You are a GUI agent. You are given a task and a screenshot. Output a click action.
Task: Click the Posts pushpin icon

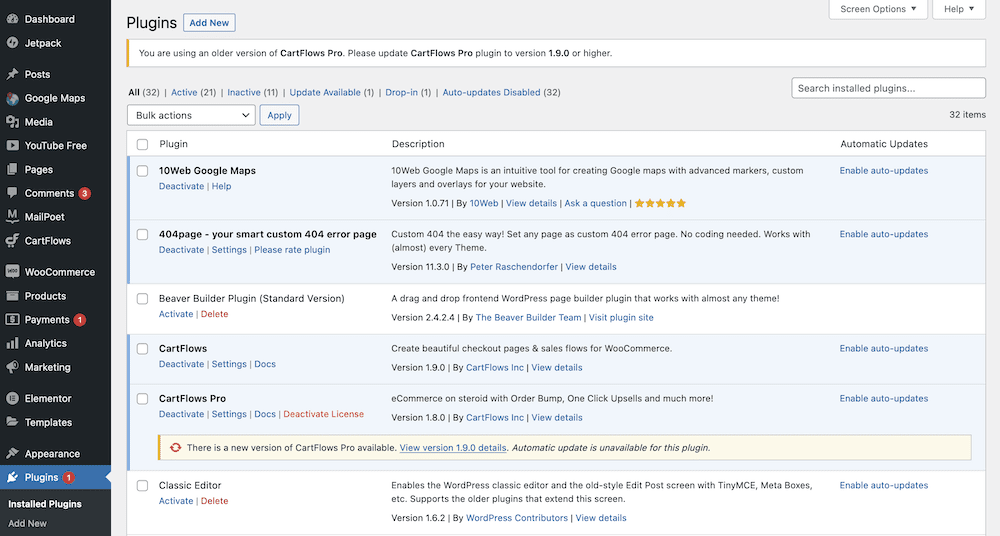12,74
